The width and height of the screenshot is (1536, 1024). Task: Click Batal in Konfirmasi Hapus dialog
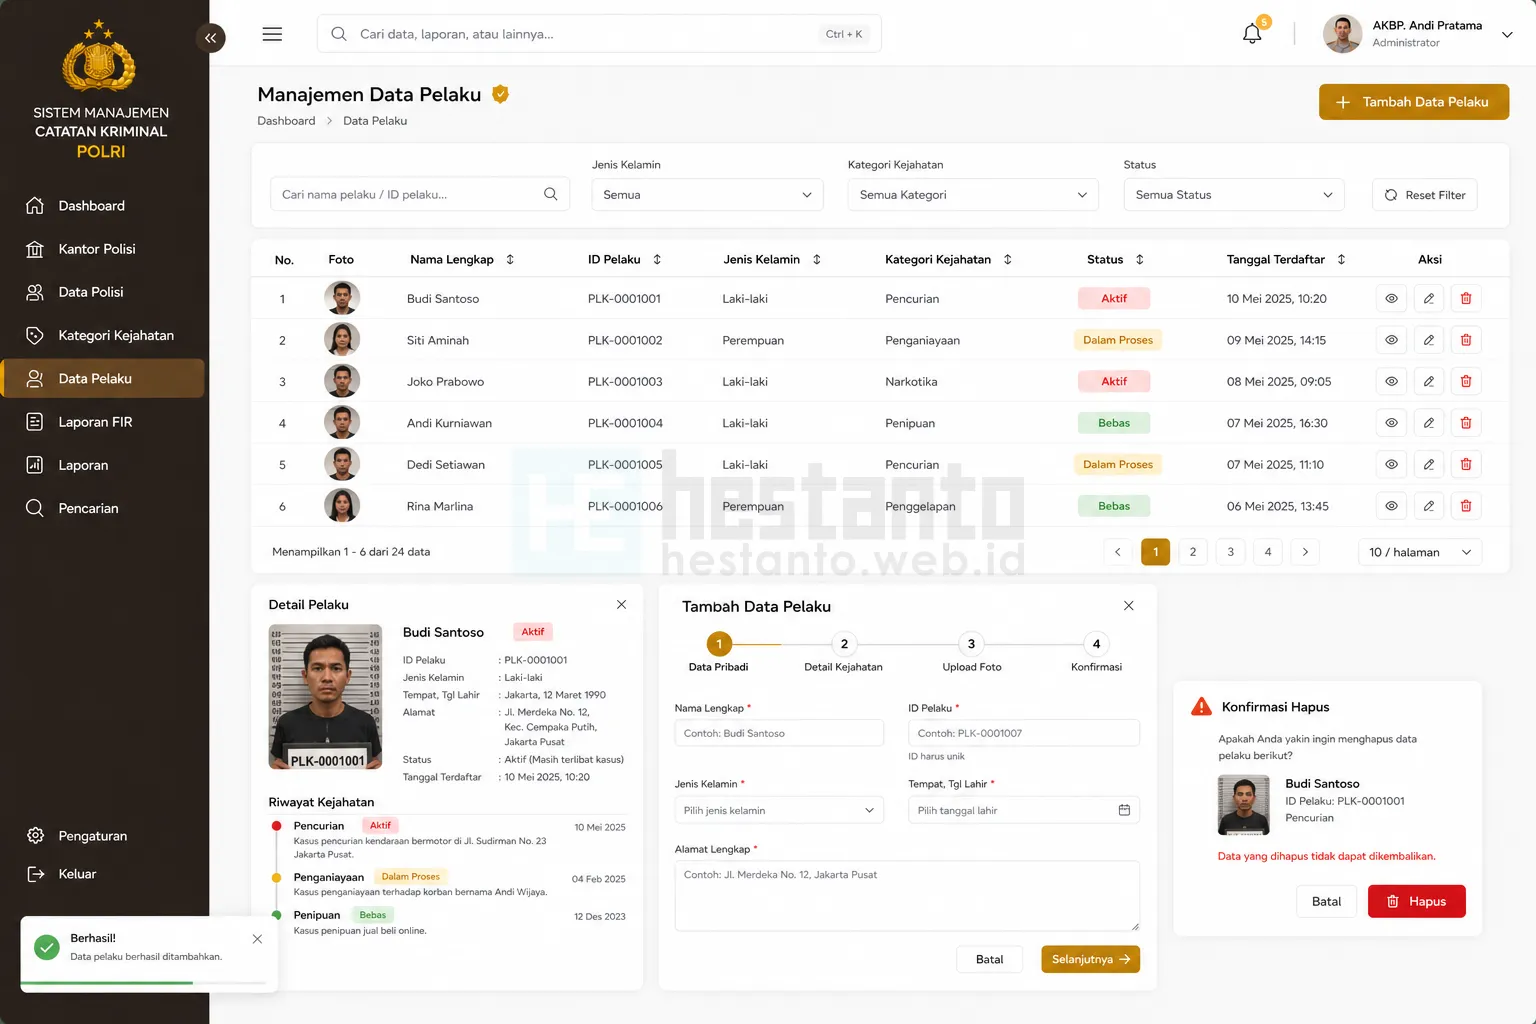point(1326,901)
